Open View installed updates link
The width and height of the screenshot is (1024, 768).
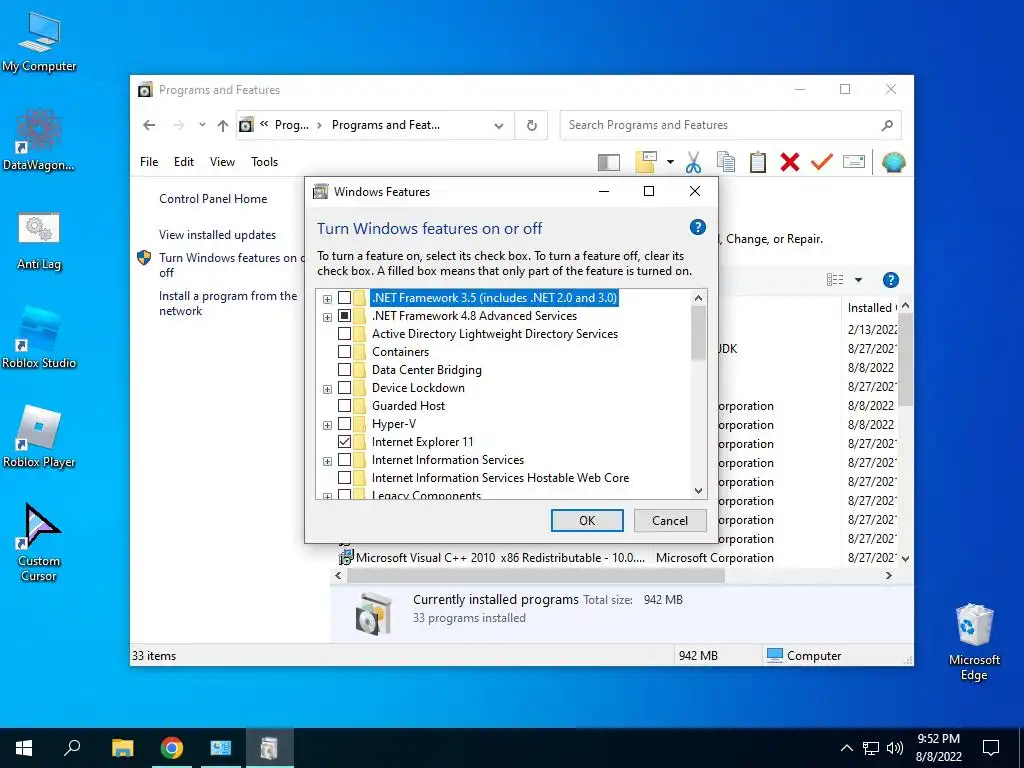pos(217,234)
